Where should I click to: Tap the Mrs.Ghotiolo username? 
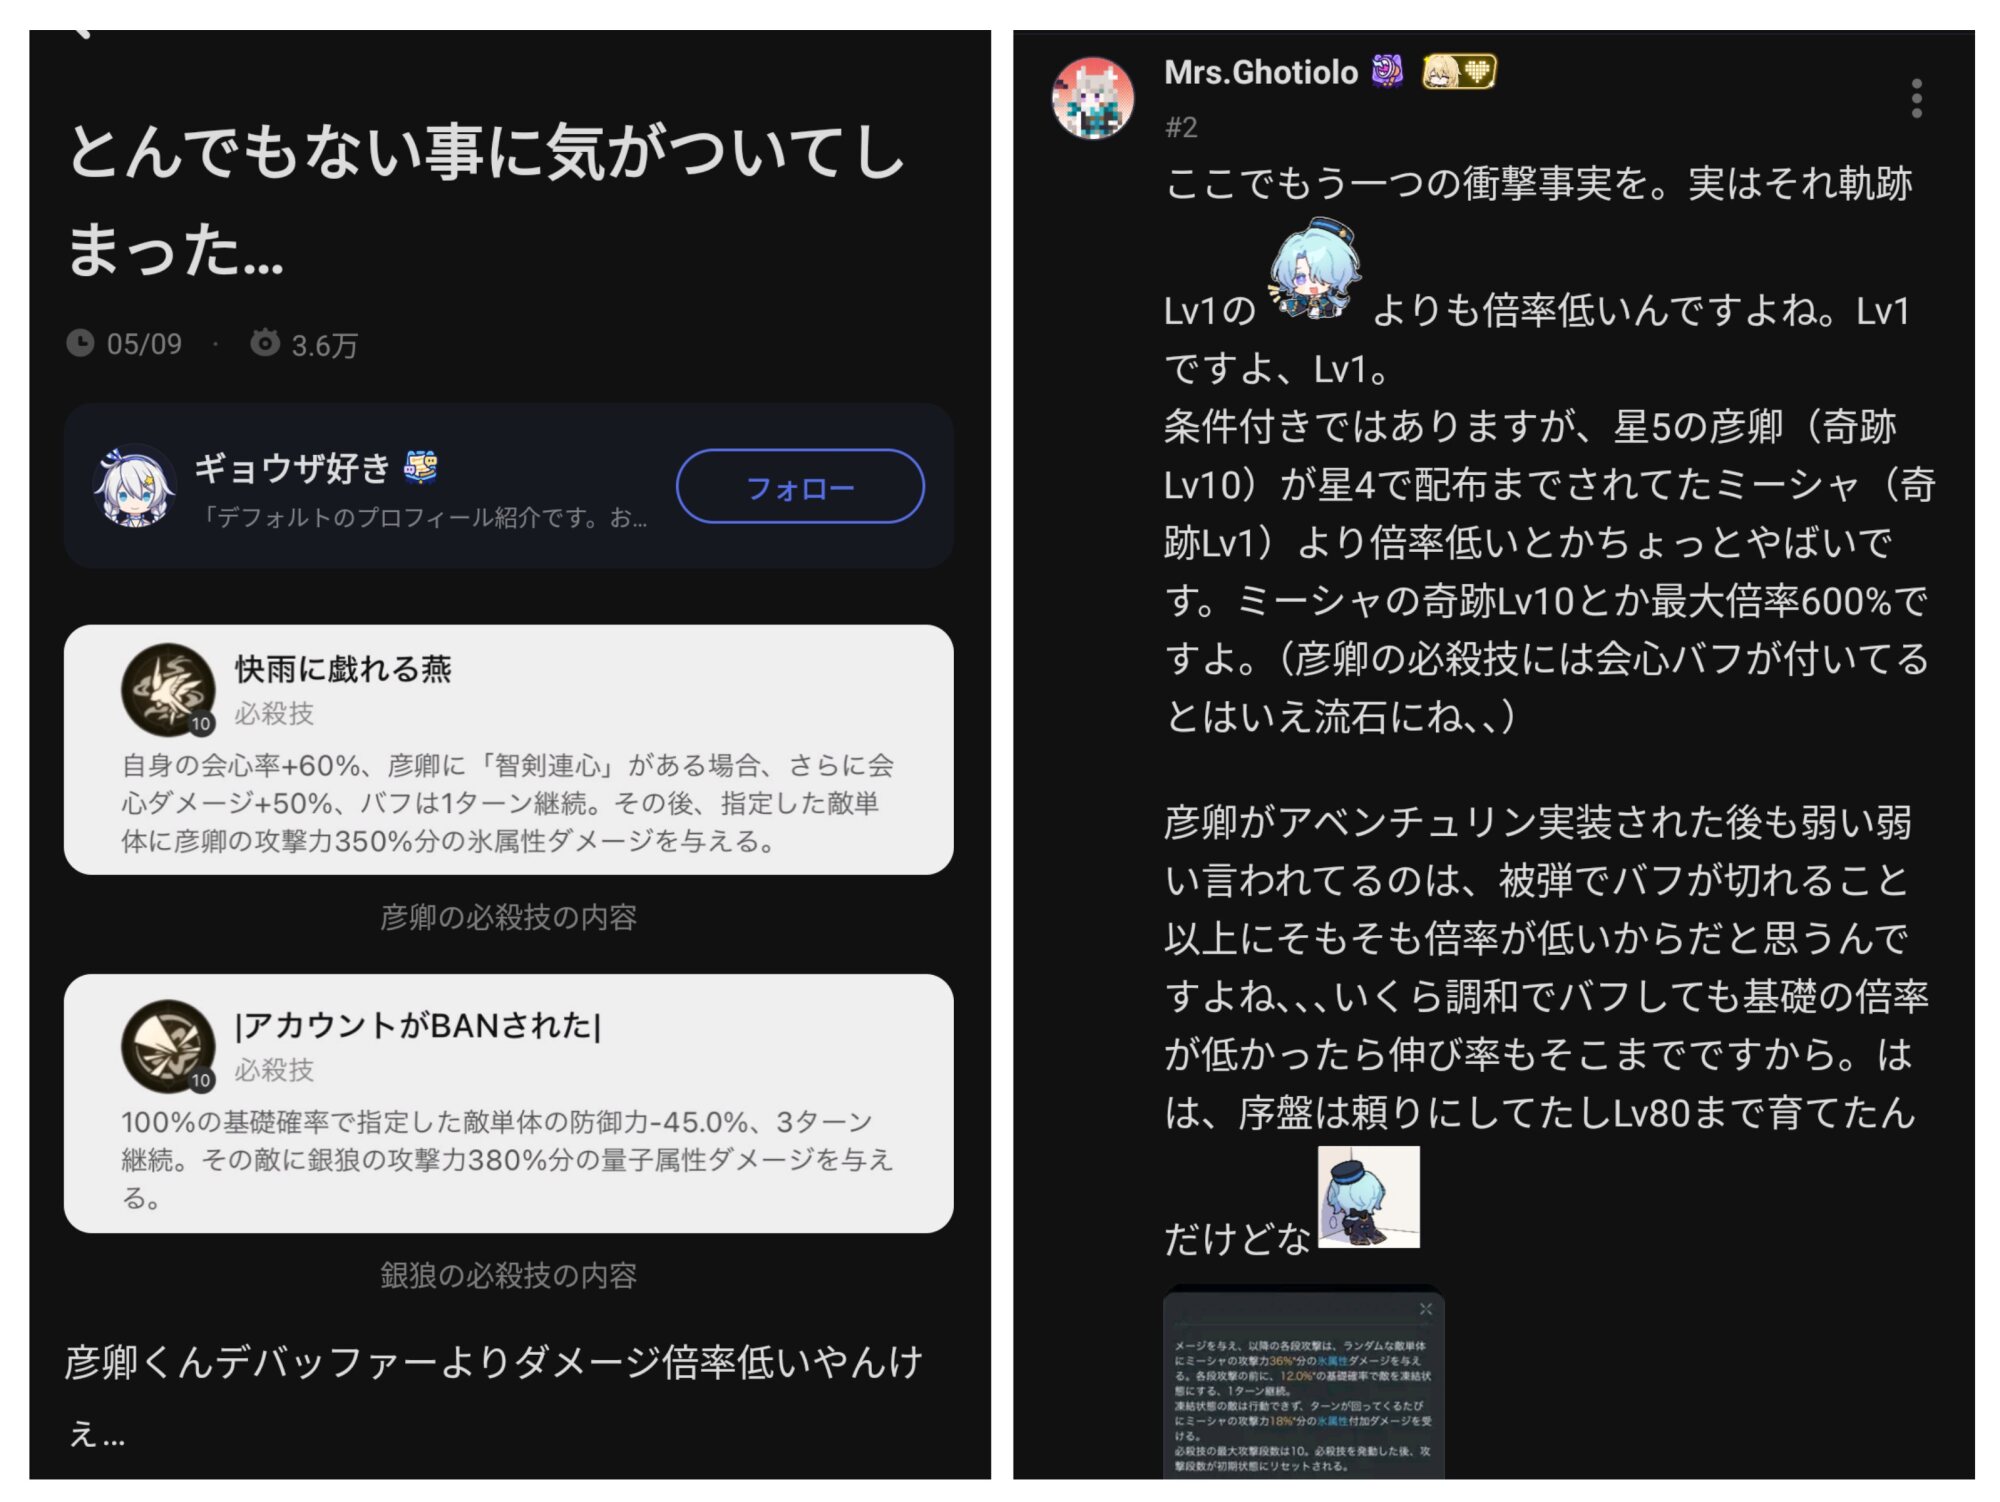[1261, 72]
